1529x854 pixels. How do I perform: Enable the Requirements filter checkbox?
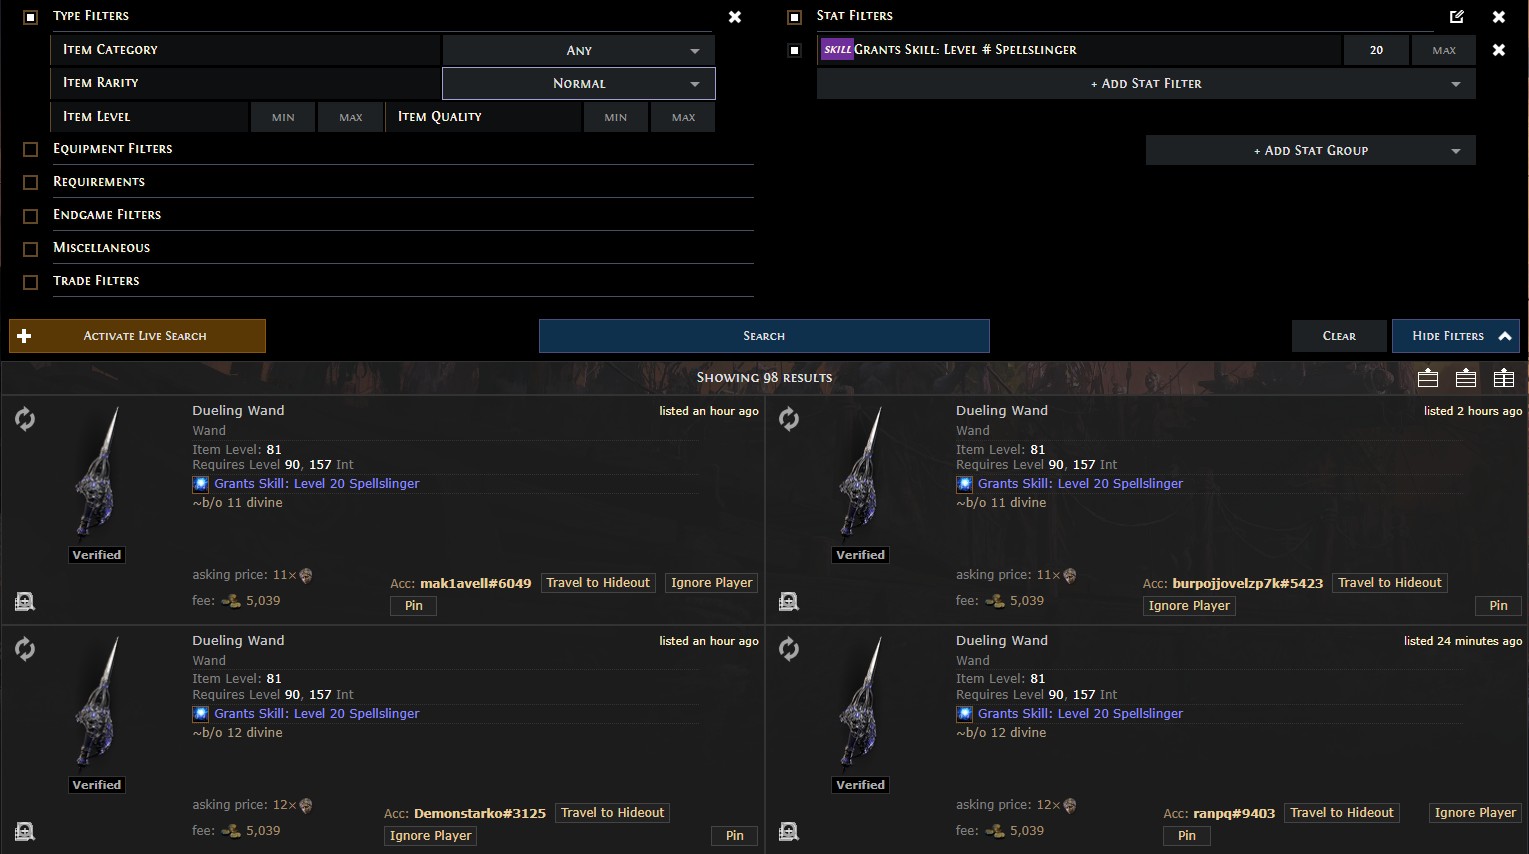click(31, 183)
